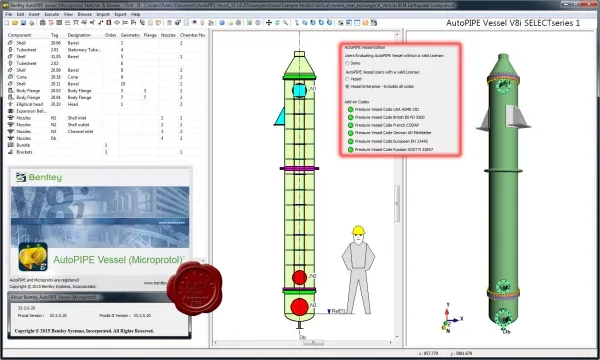Open the Execute menu
This screenshot has width=600, height=360.
(x=52, y=14)
